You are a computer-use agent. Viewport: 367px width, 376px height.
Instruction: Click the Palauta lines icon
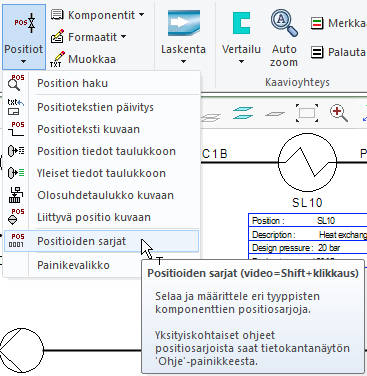(x=317, y=52)
